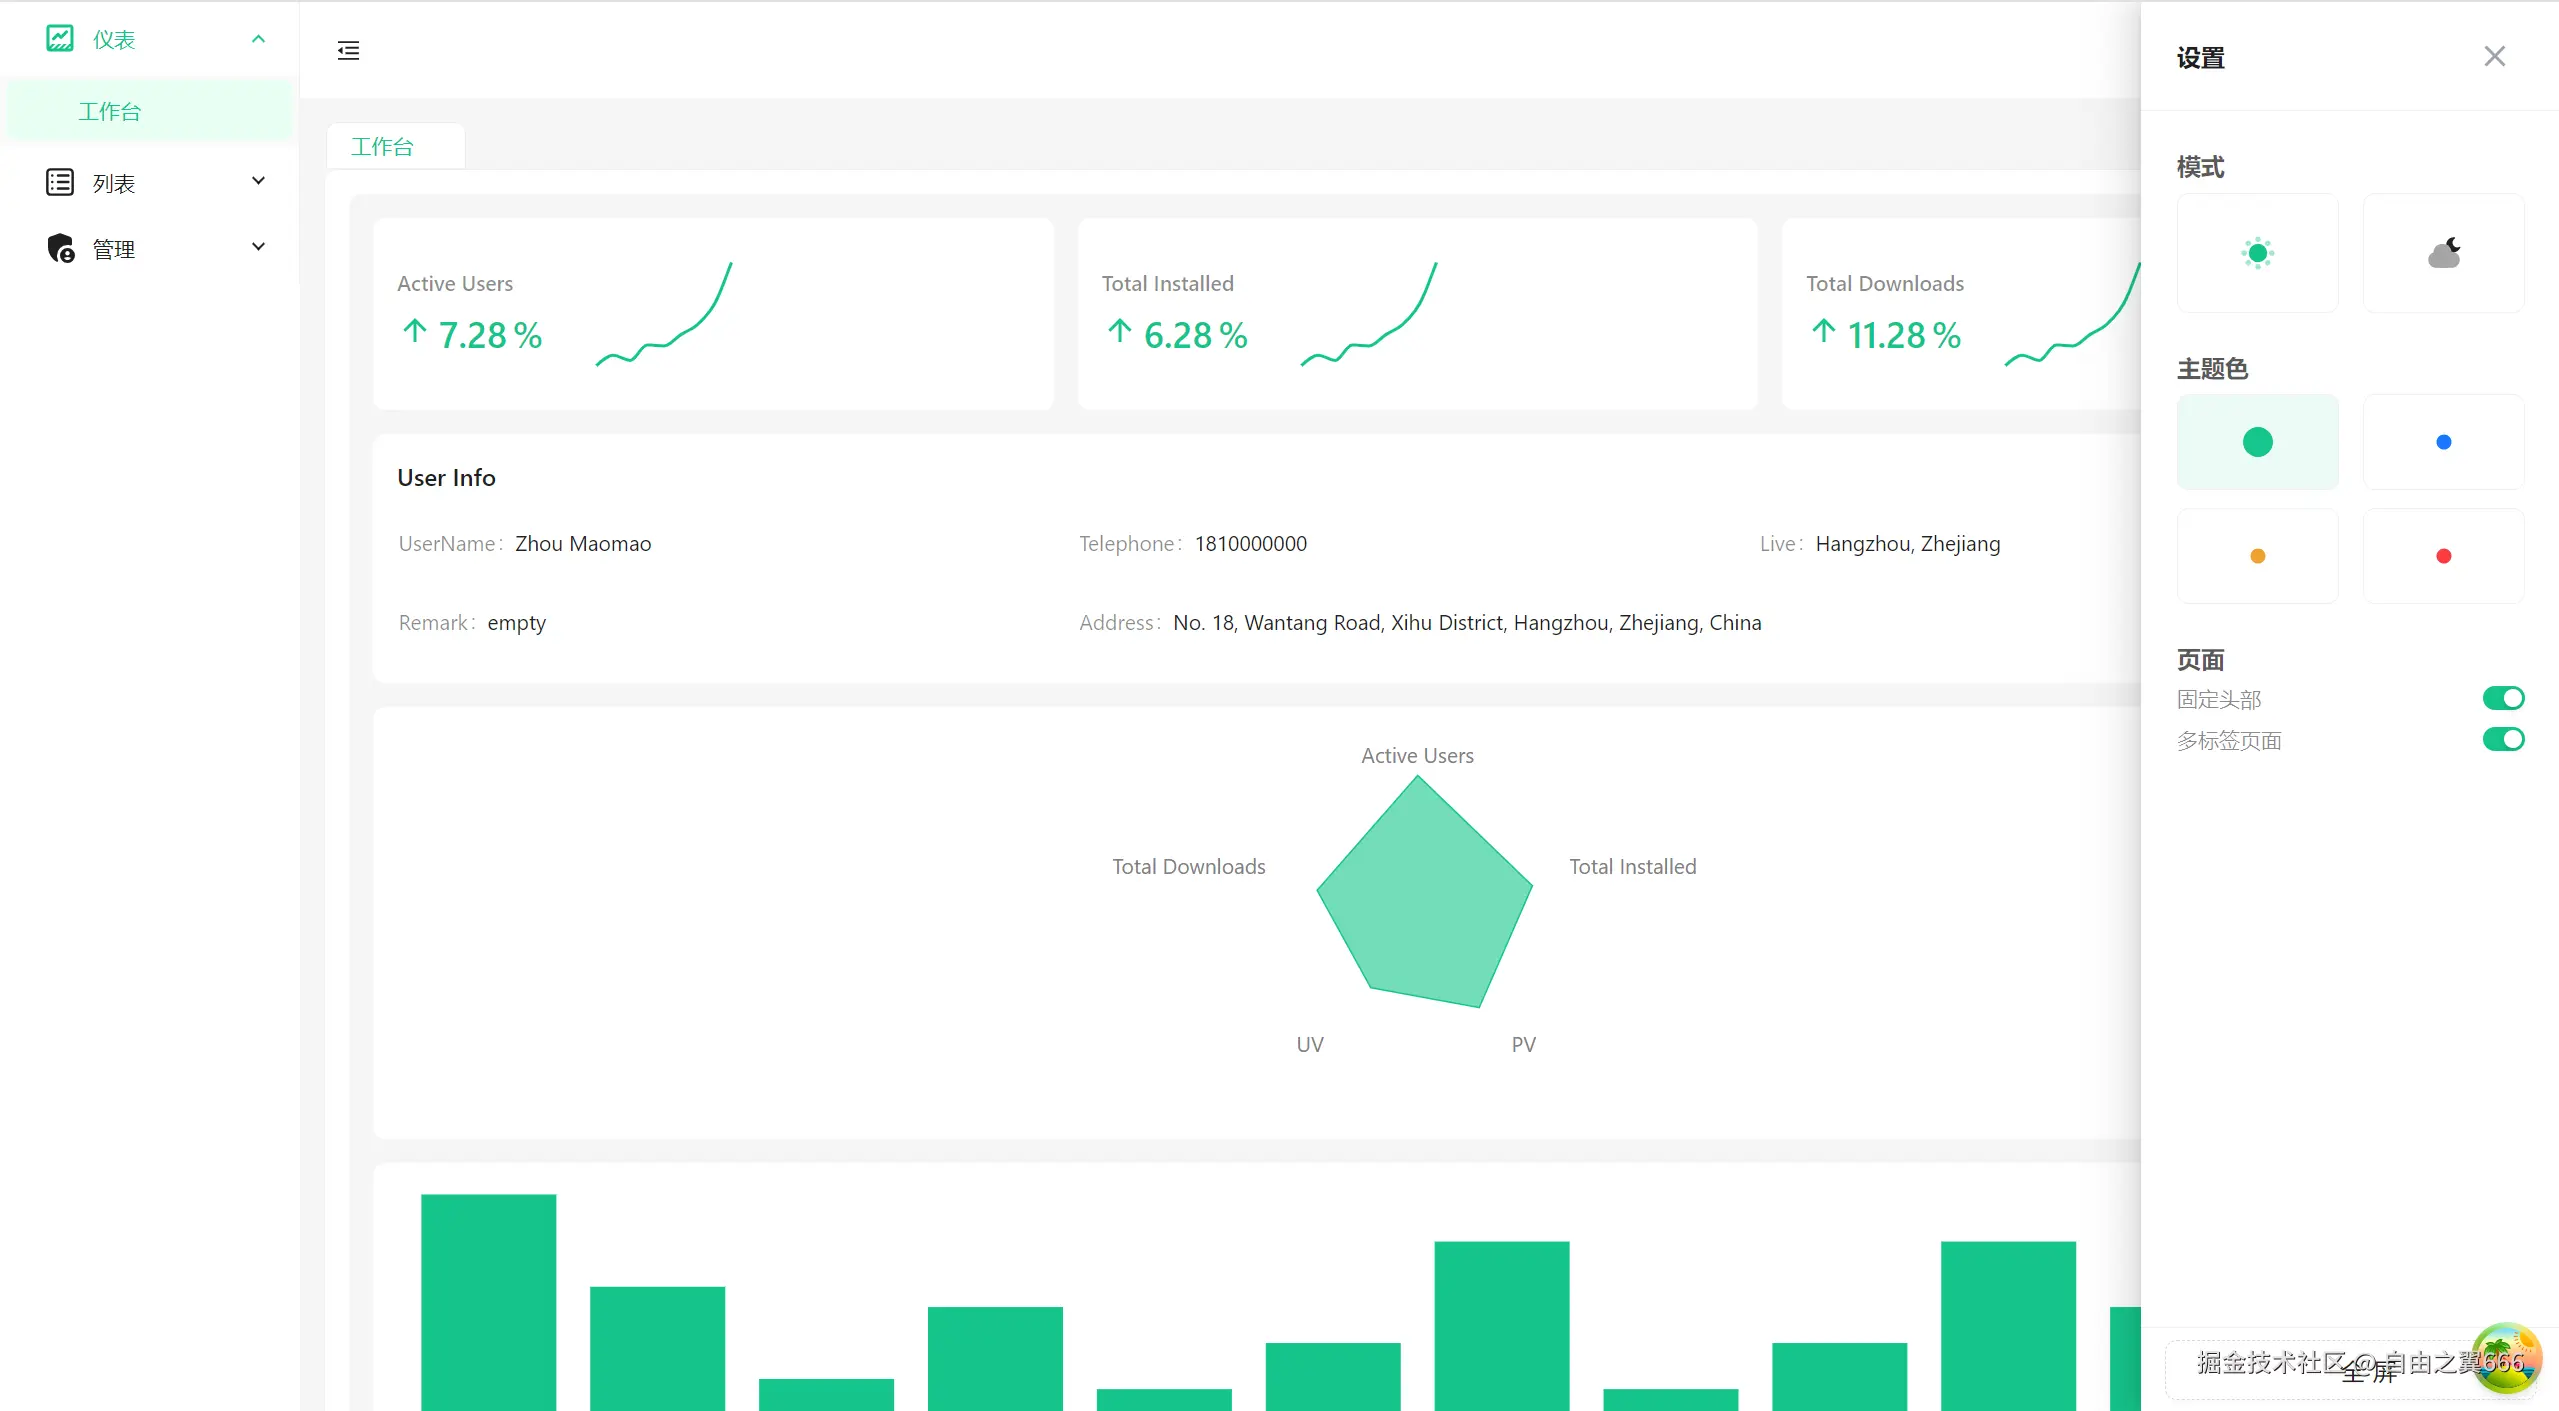Select the light mode sun icon
This screenshot has height=1411, width=2559.
click(2257, 253)
